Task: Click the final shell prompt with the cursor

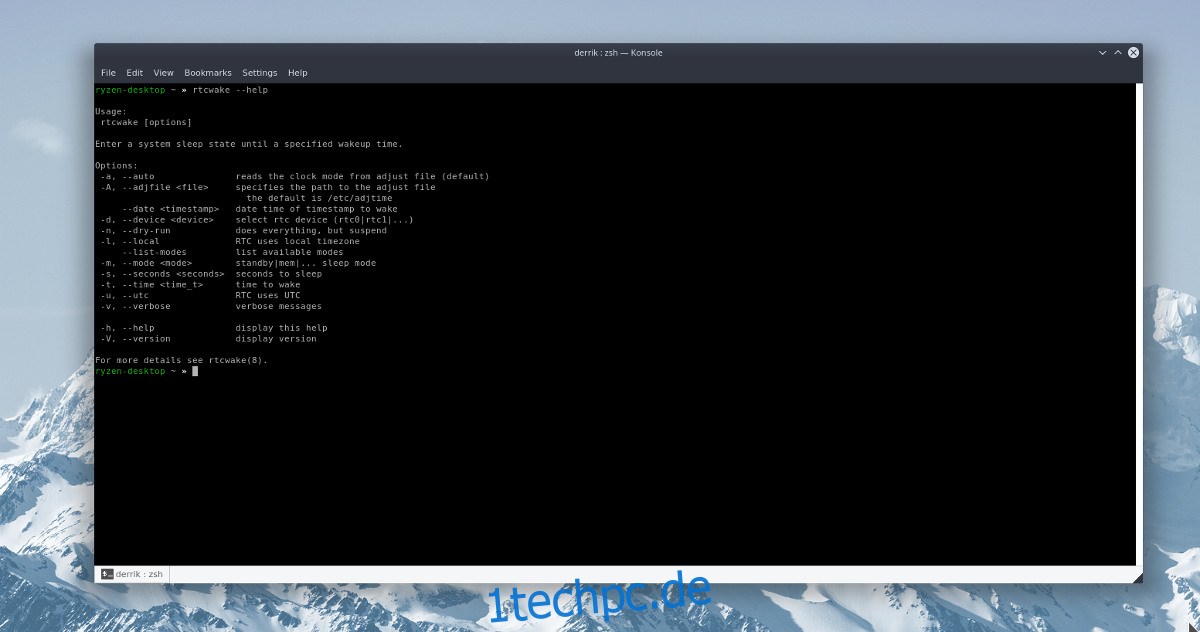Action: (147, 371)
